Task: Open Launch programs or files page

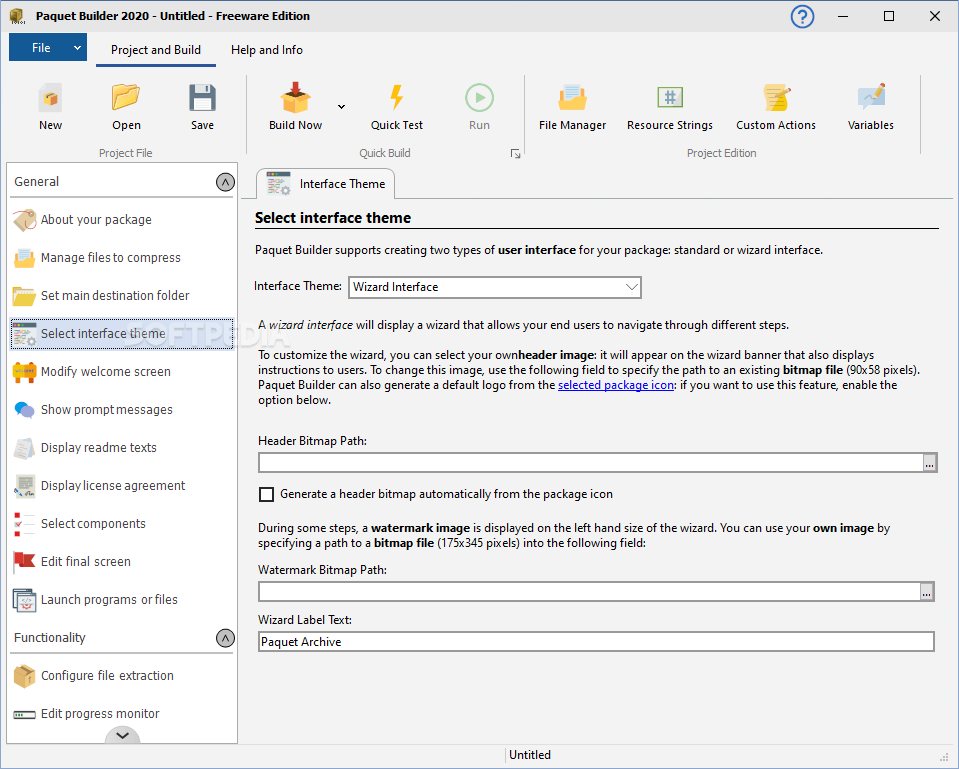Action: coord(122,599)
